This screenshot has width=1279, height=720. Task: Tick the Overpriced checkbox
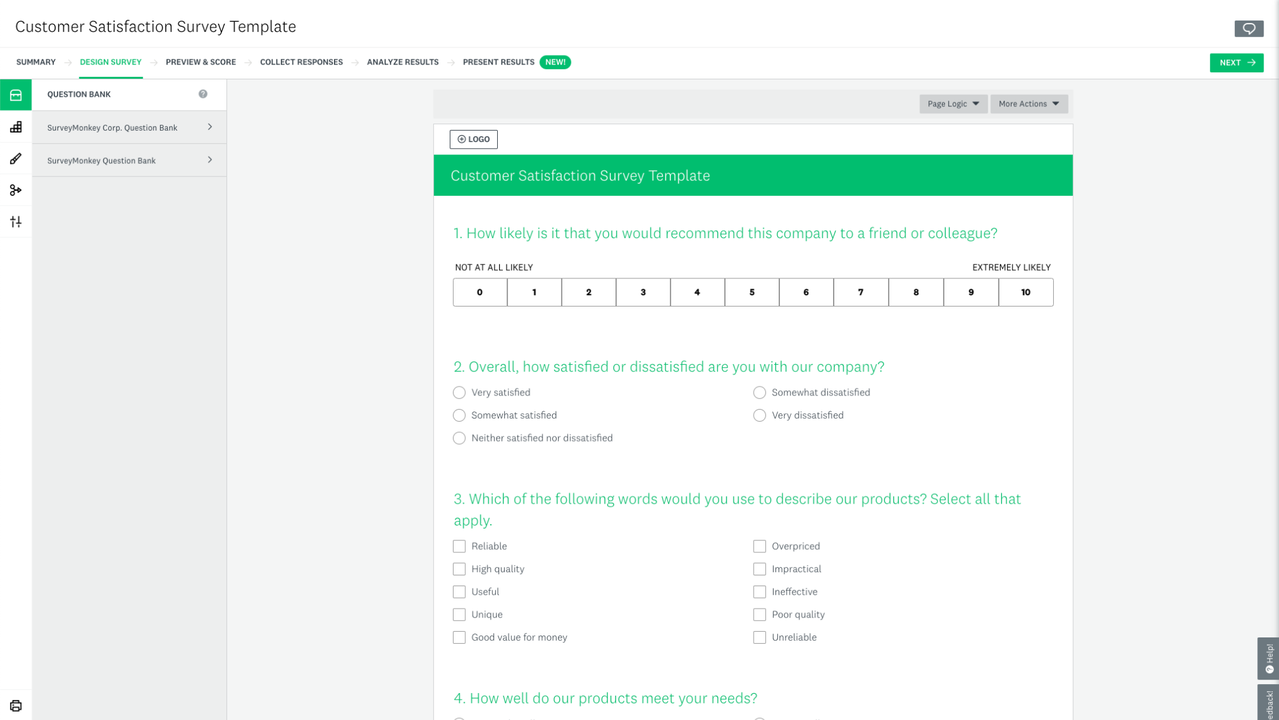point(759,546)
